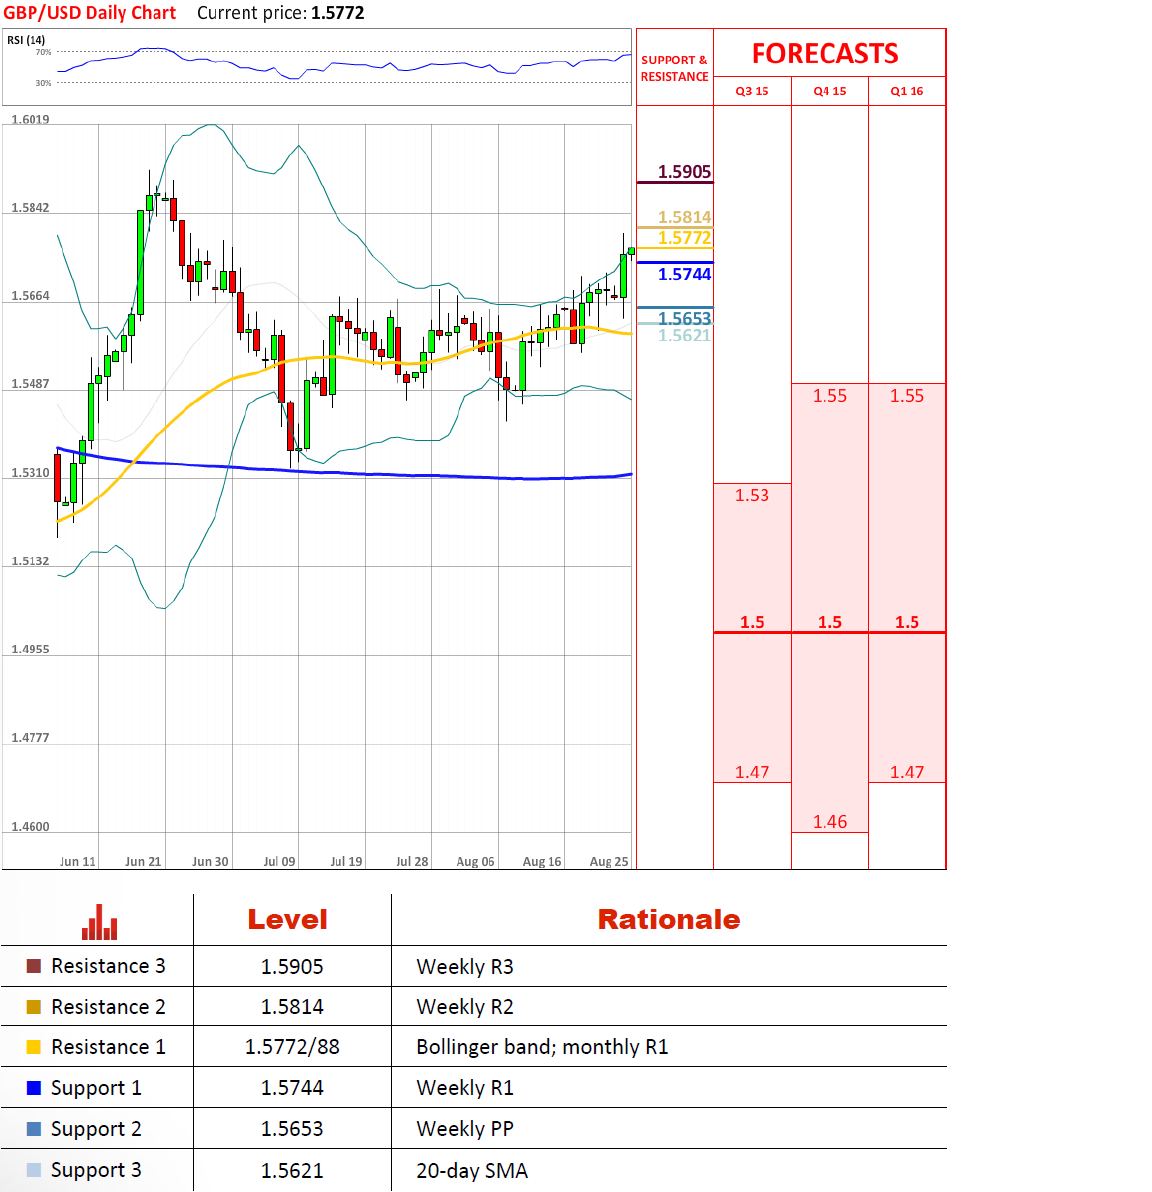Screen dimensions: 1152x1192
Task: Click the 'Q3 15' forecast column header
Action: [x=752, y=91]
